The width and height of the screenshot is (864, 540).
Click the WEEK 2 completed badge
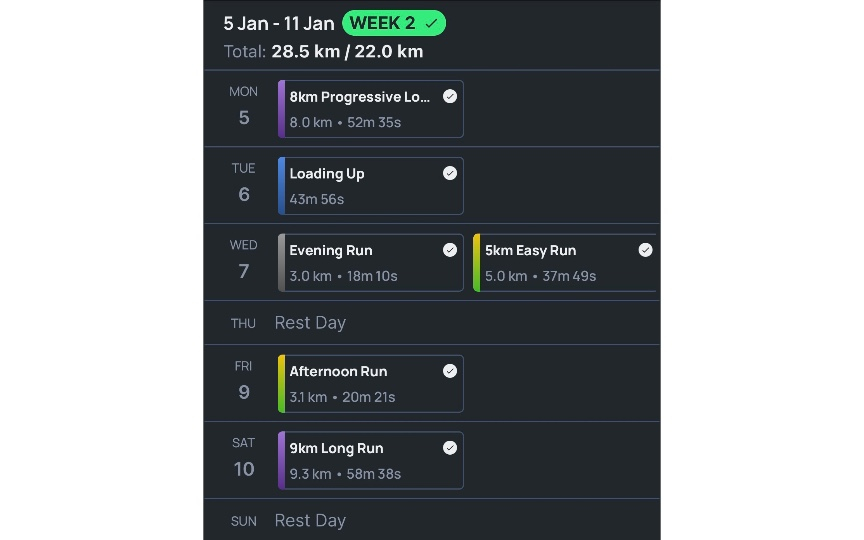pyautogui.click(x=394, y=23)
